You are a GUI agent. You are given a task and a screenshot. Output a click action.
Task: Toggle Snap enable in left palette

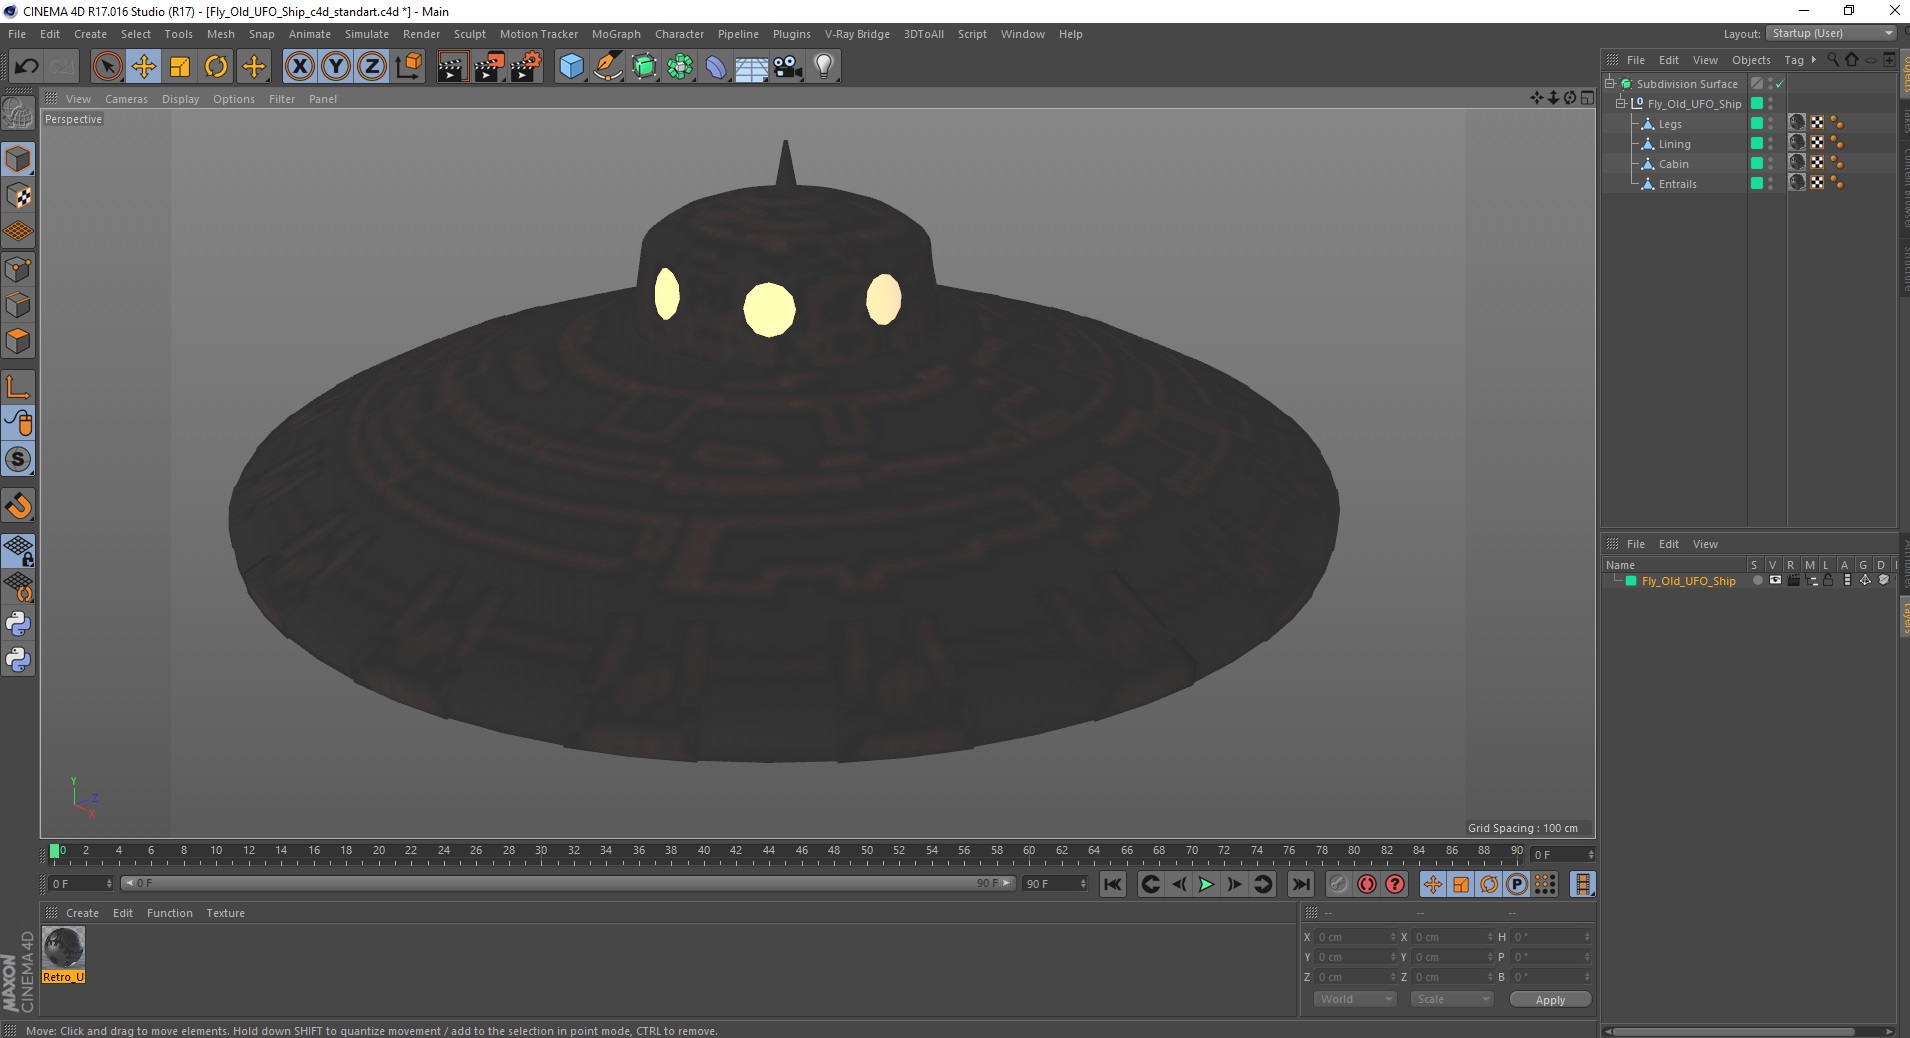click(x=18, y=506)
